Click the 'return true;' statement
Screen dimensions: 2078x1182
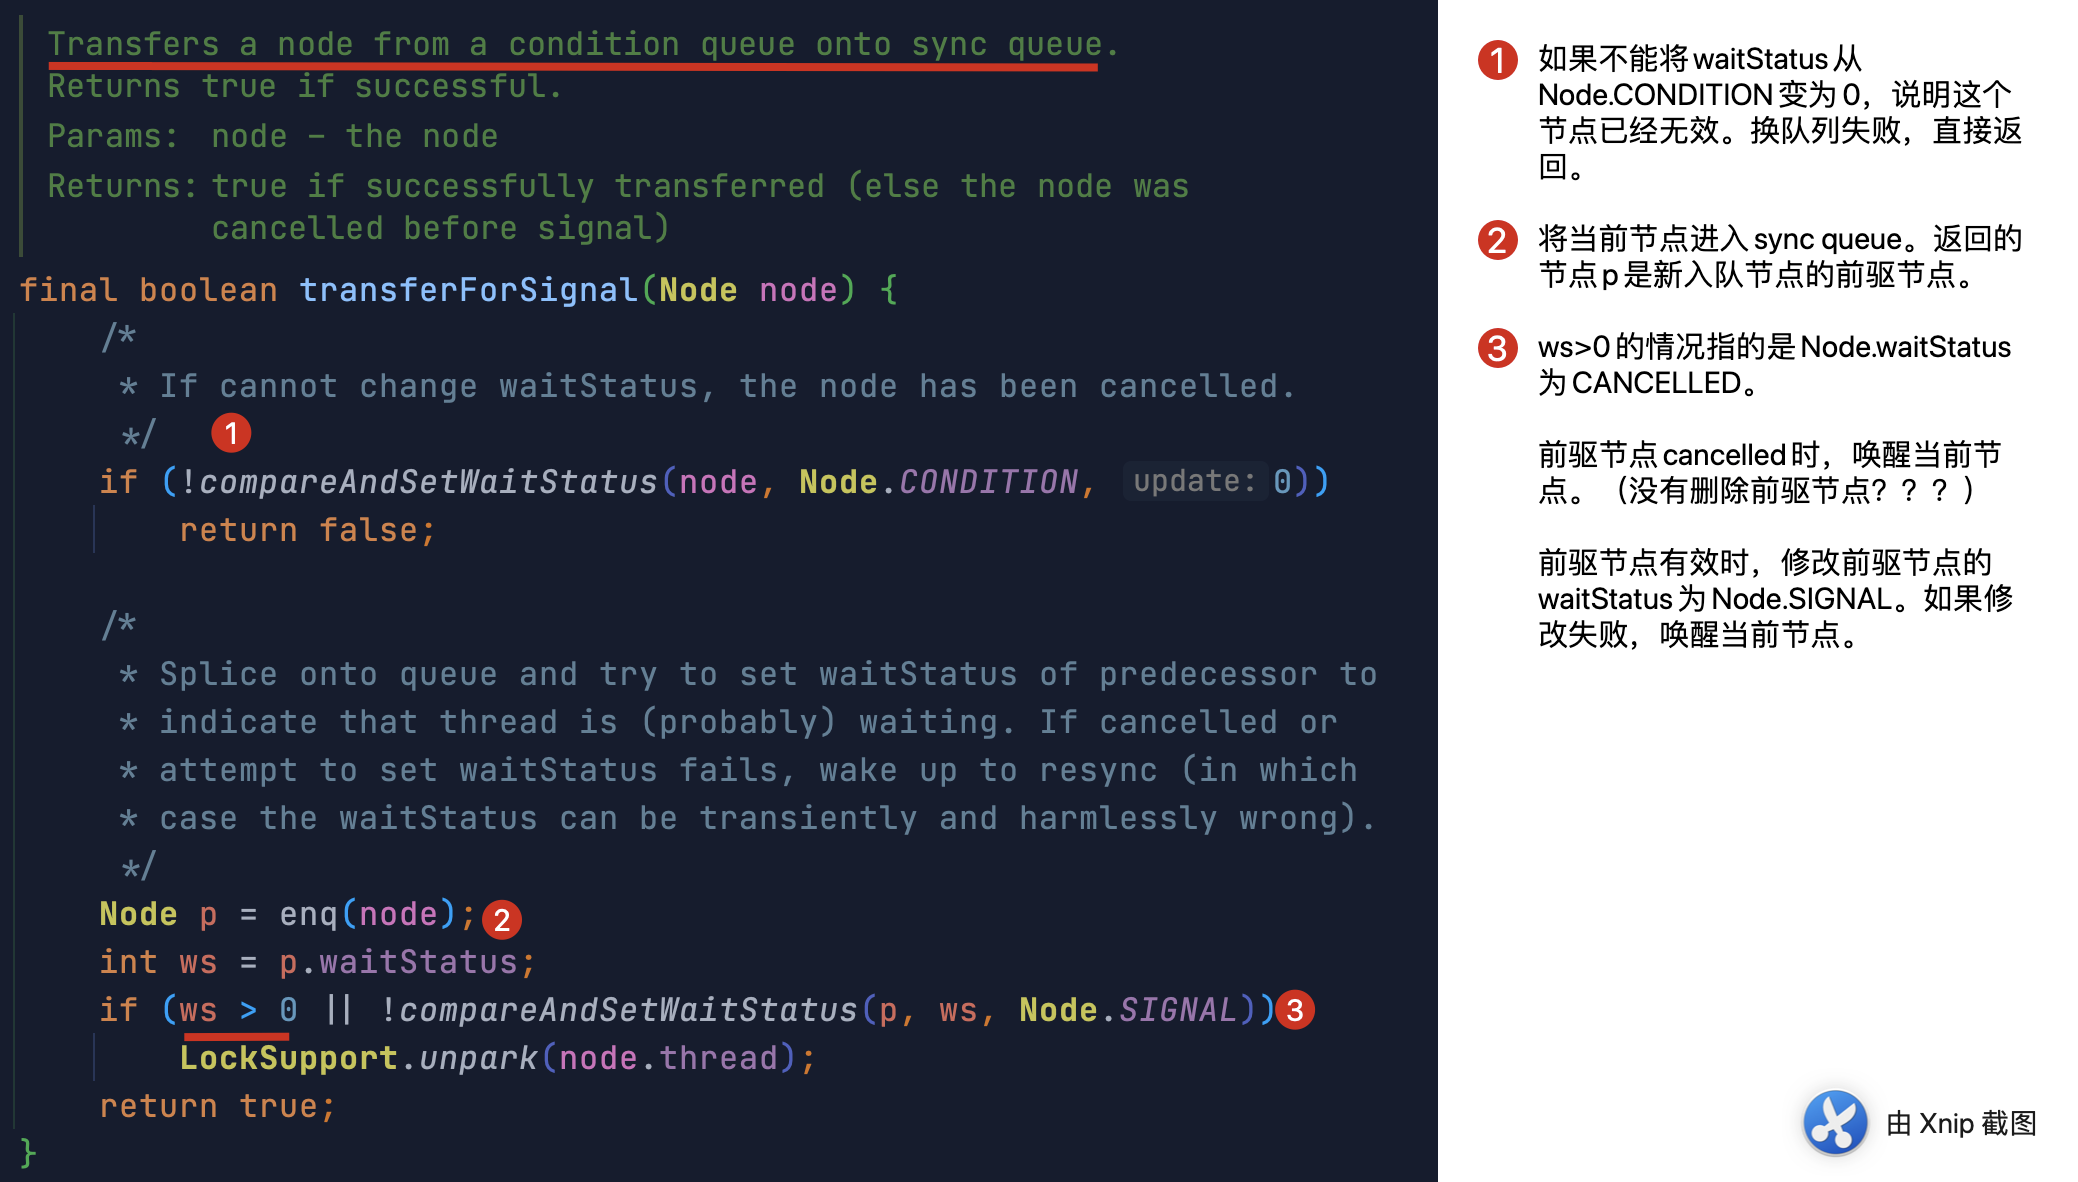(x=218, y=1106)
